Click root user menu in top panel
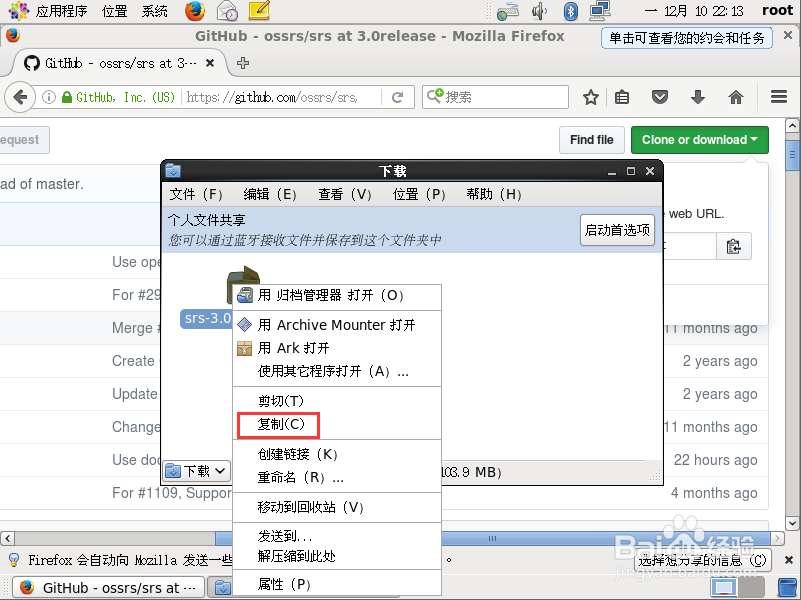This screenshot has height=600, width=801. coord(778,11)
